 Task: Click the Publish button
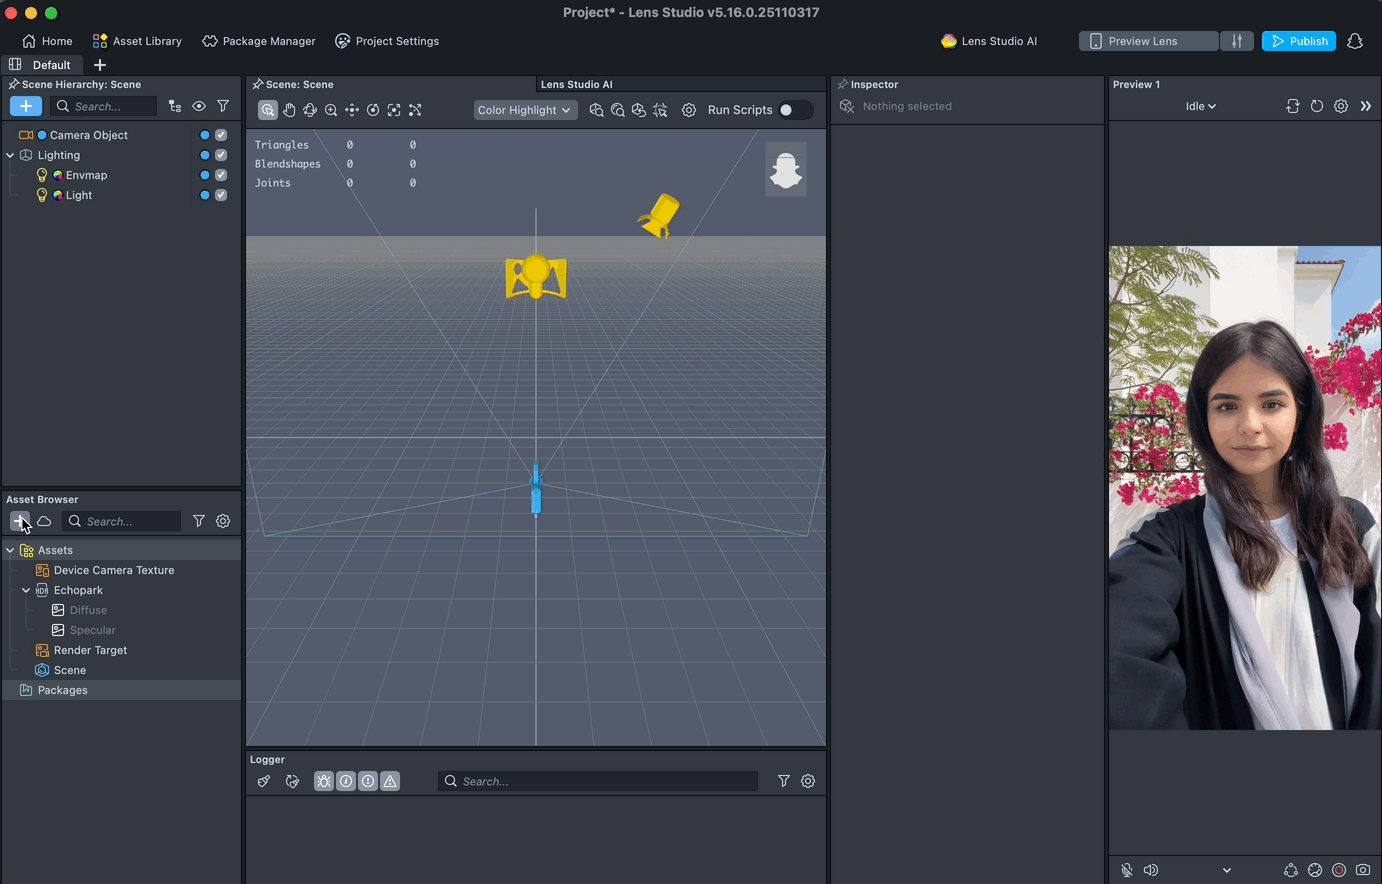pos(1298,41)
